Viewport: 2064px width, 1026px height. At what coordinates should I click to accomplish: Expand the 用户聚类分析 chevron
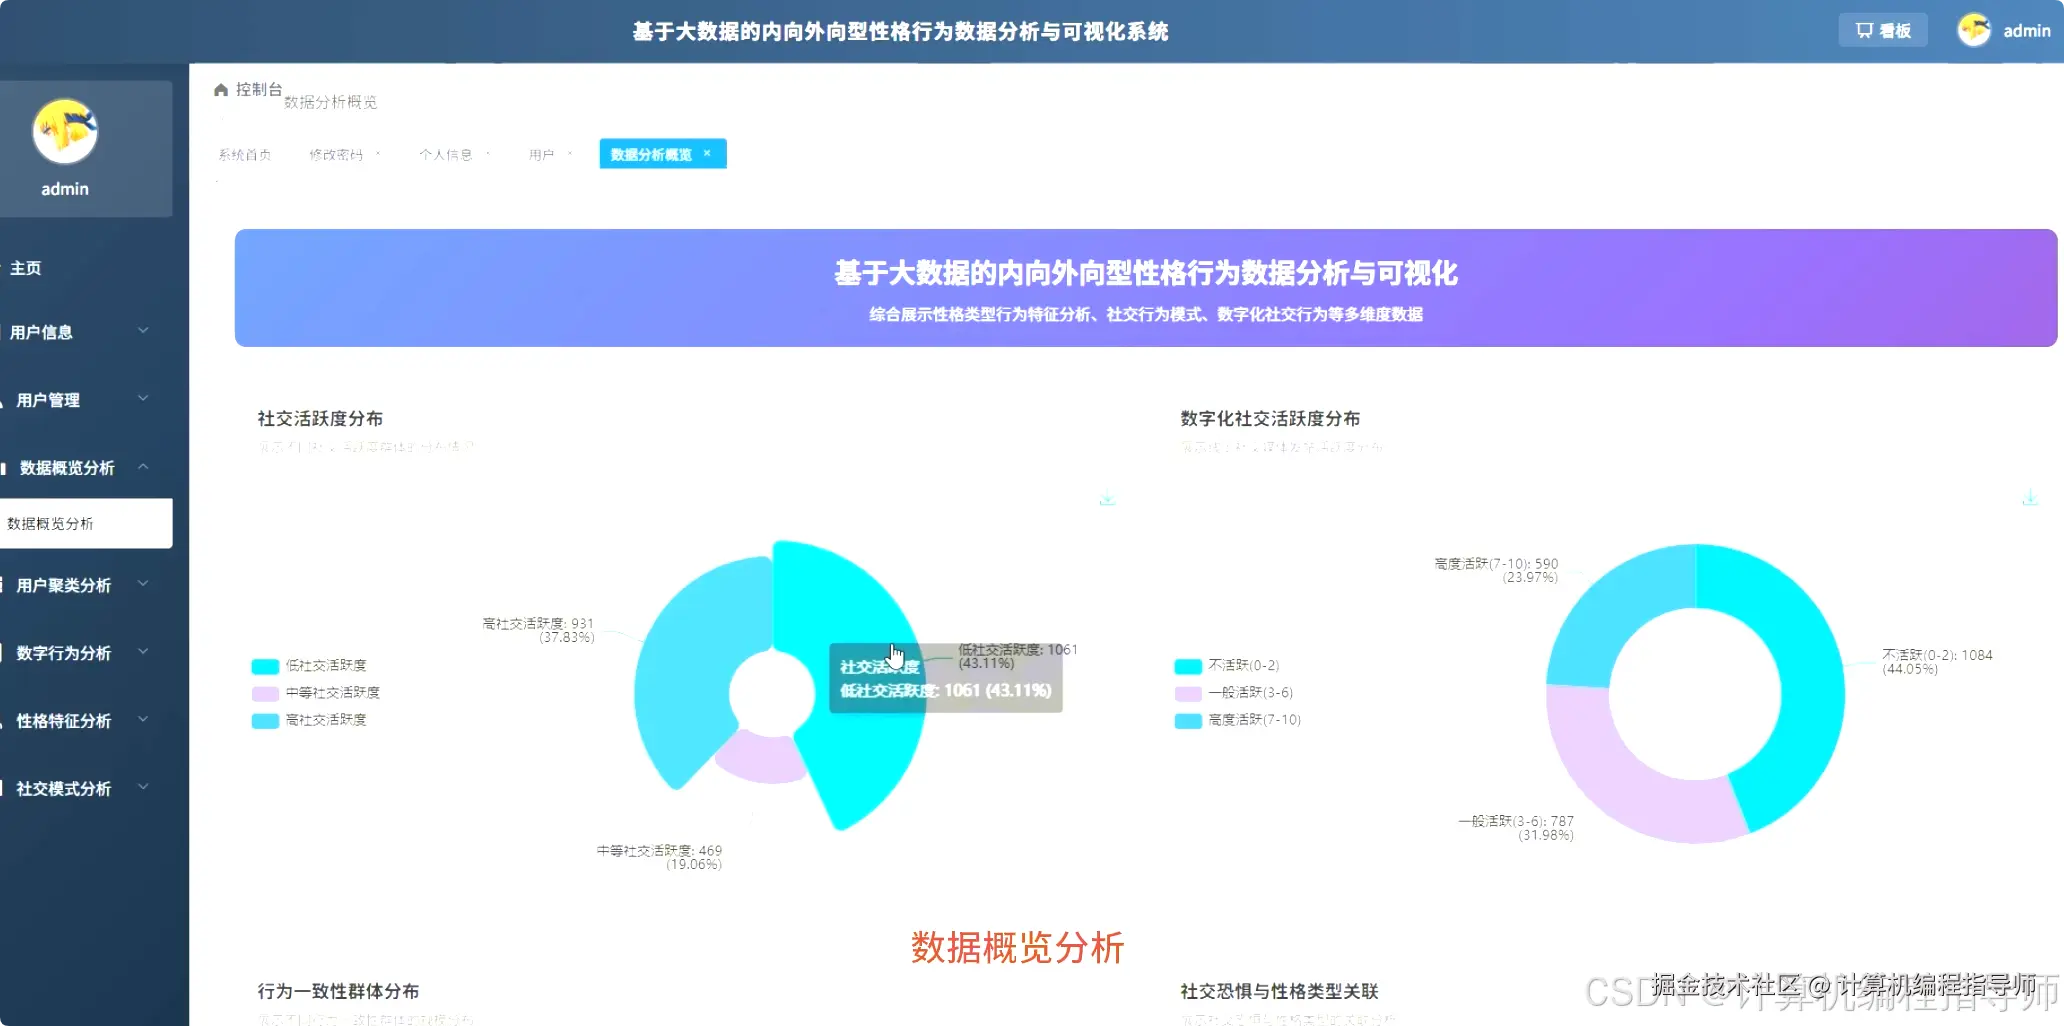pos(143,584)
